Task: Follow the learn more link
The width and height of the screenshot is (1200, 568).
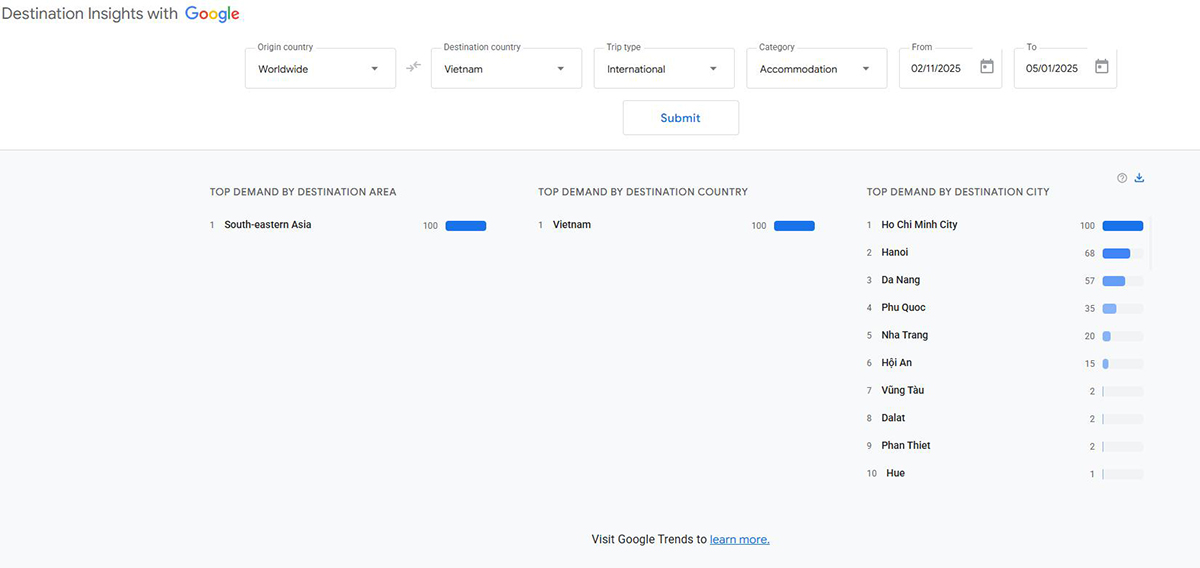Action: [x=739, y=540]
